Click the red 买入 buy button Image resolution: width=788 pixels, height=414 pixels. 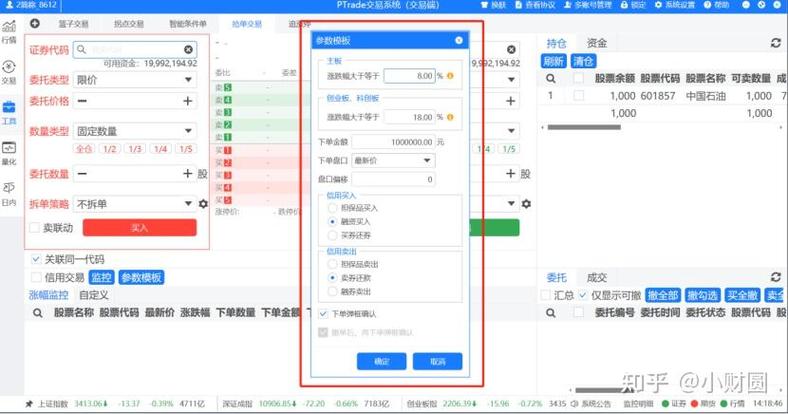point(139,228)
